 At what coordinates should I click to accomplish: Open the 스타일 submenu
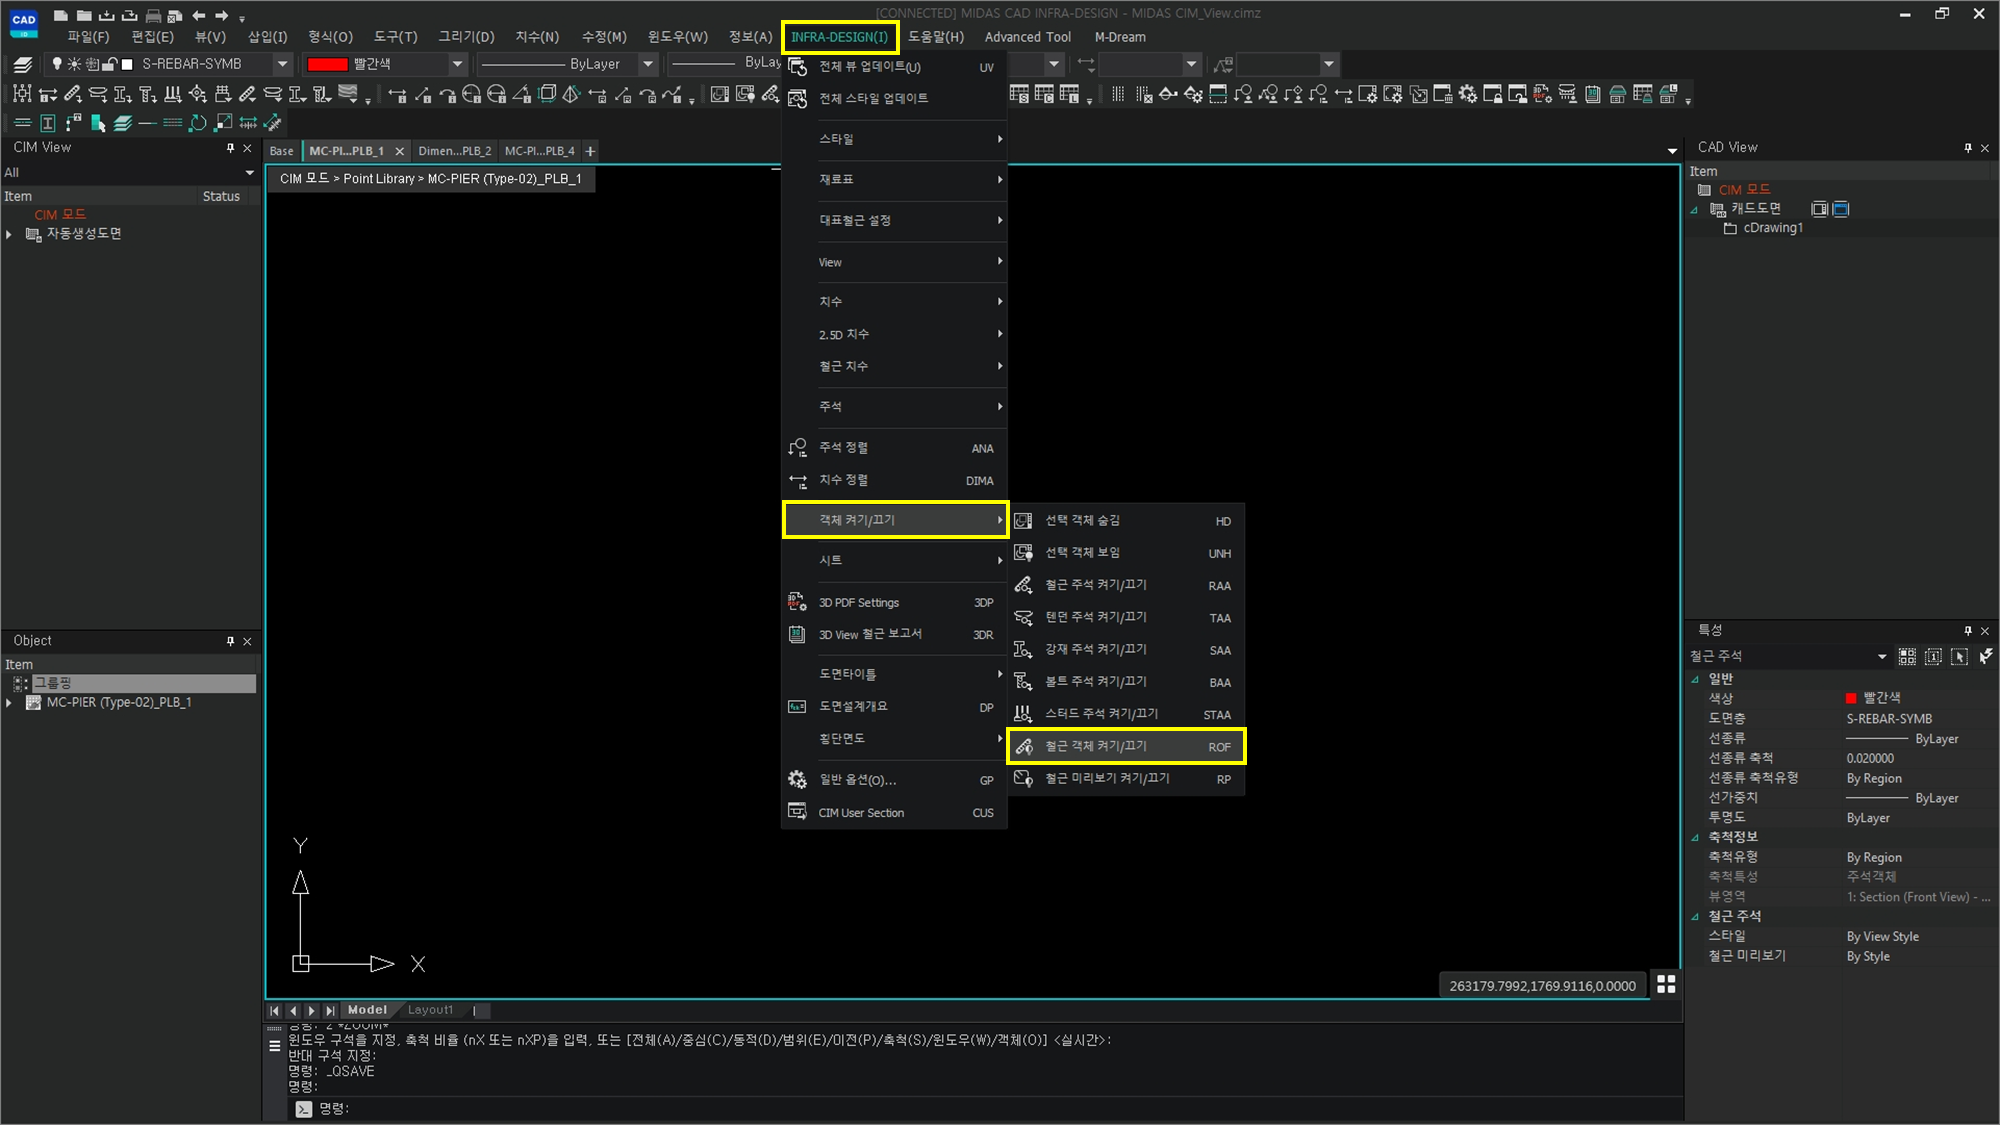tap(894, 139)
